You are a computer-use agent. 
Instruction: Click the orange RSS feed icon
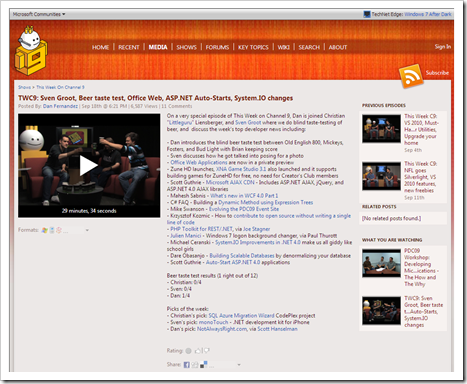411,76
